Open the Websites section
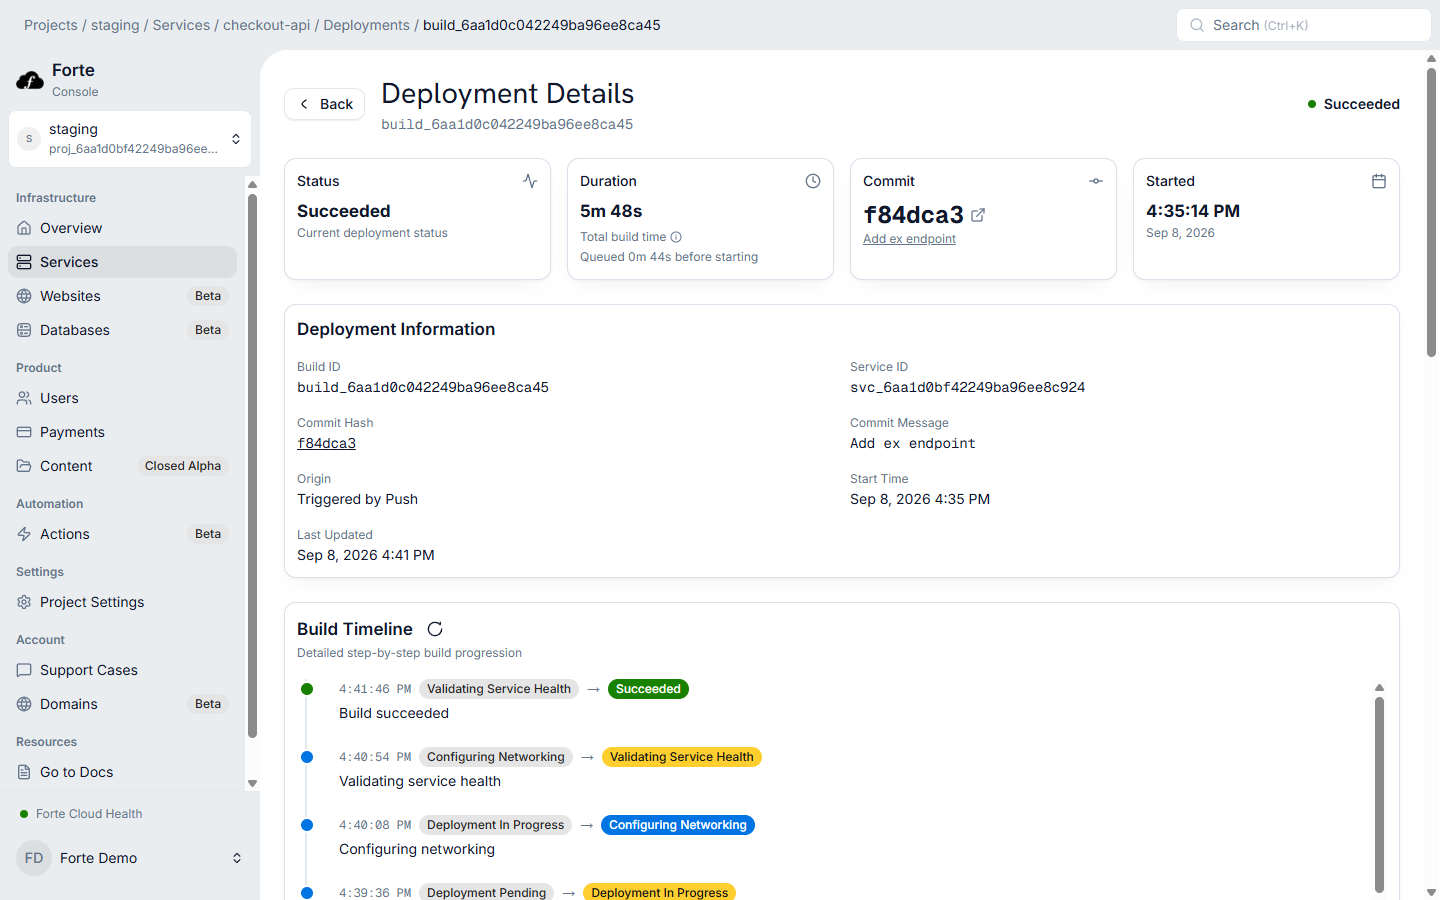The width and height of the screenshot is (1440, 900). [122, 296]
